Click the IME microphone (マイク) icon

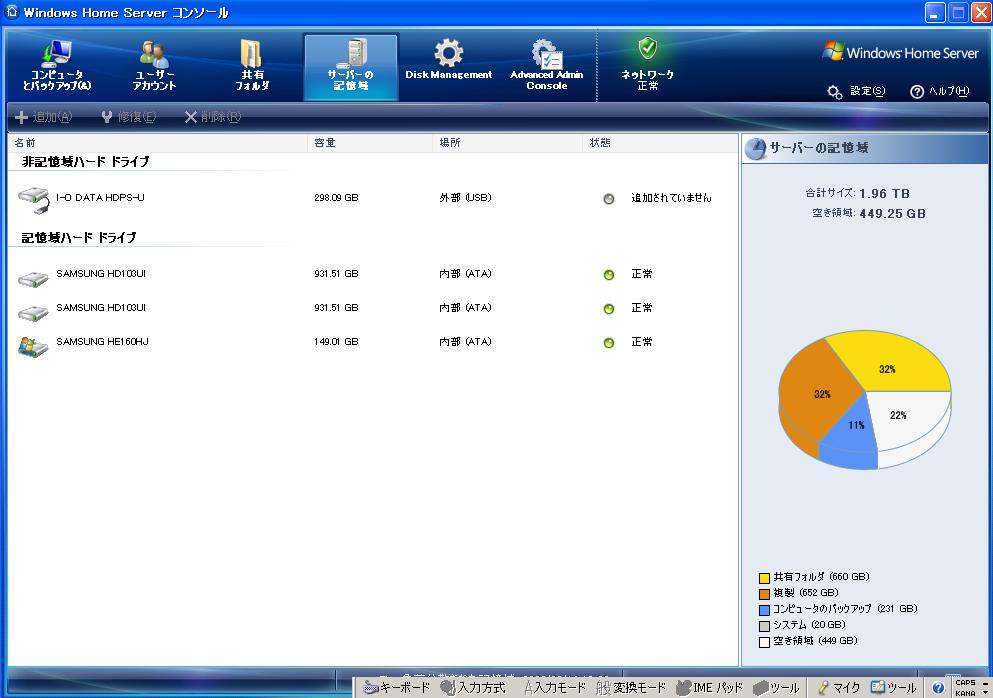[823, 688]
